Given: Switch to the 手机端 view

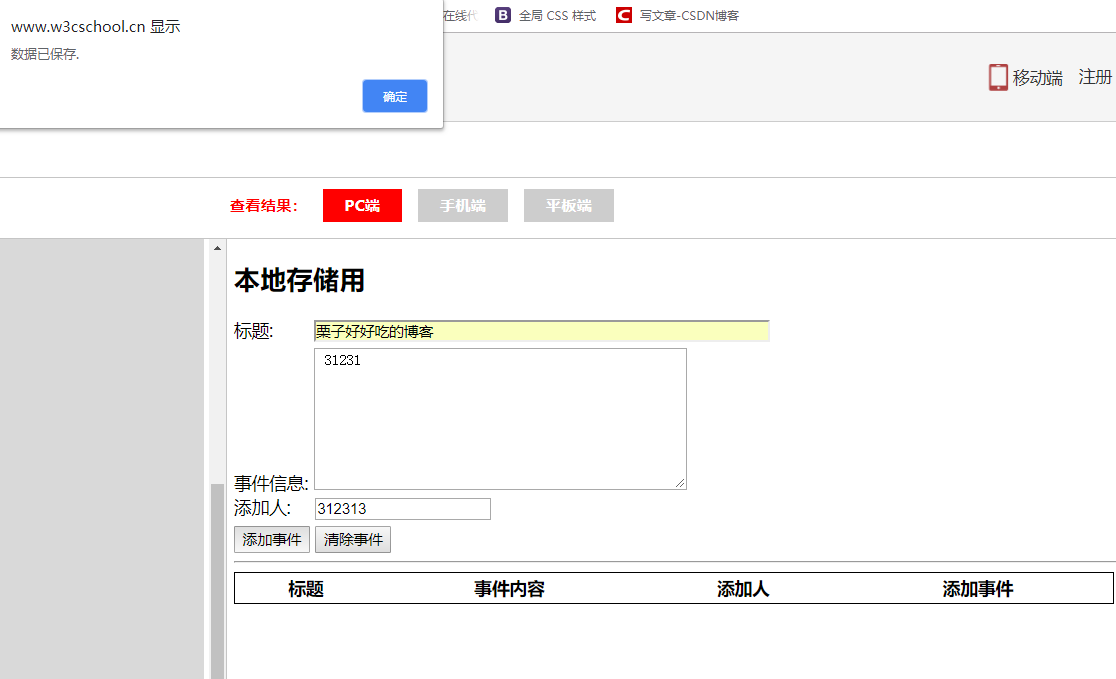Looking at the screenshot, I should coord(462,205).
